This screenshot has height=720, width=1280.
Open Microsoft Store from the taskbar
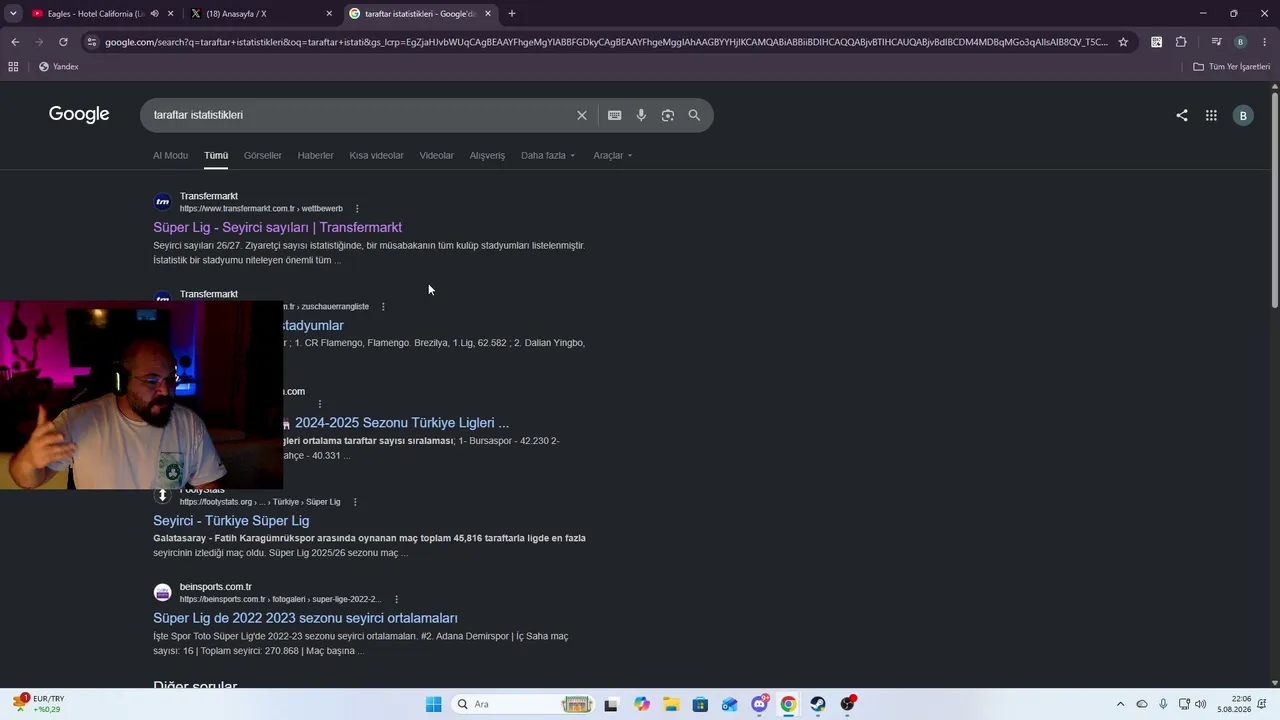click(700, 704)
